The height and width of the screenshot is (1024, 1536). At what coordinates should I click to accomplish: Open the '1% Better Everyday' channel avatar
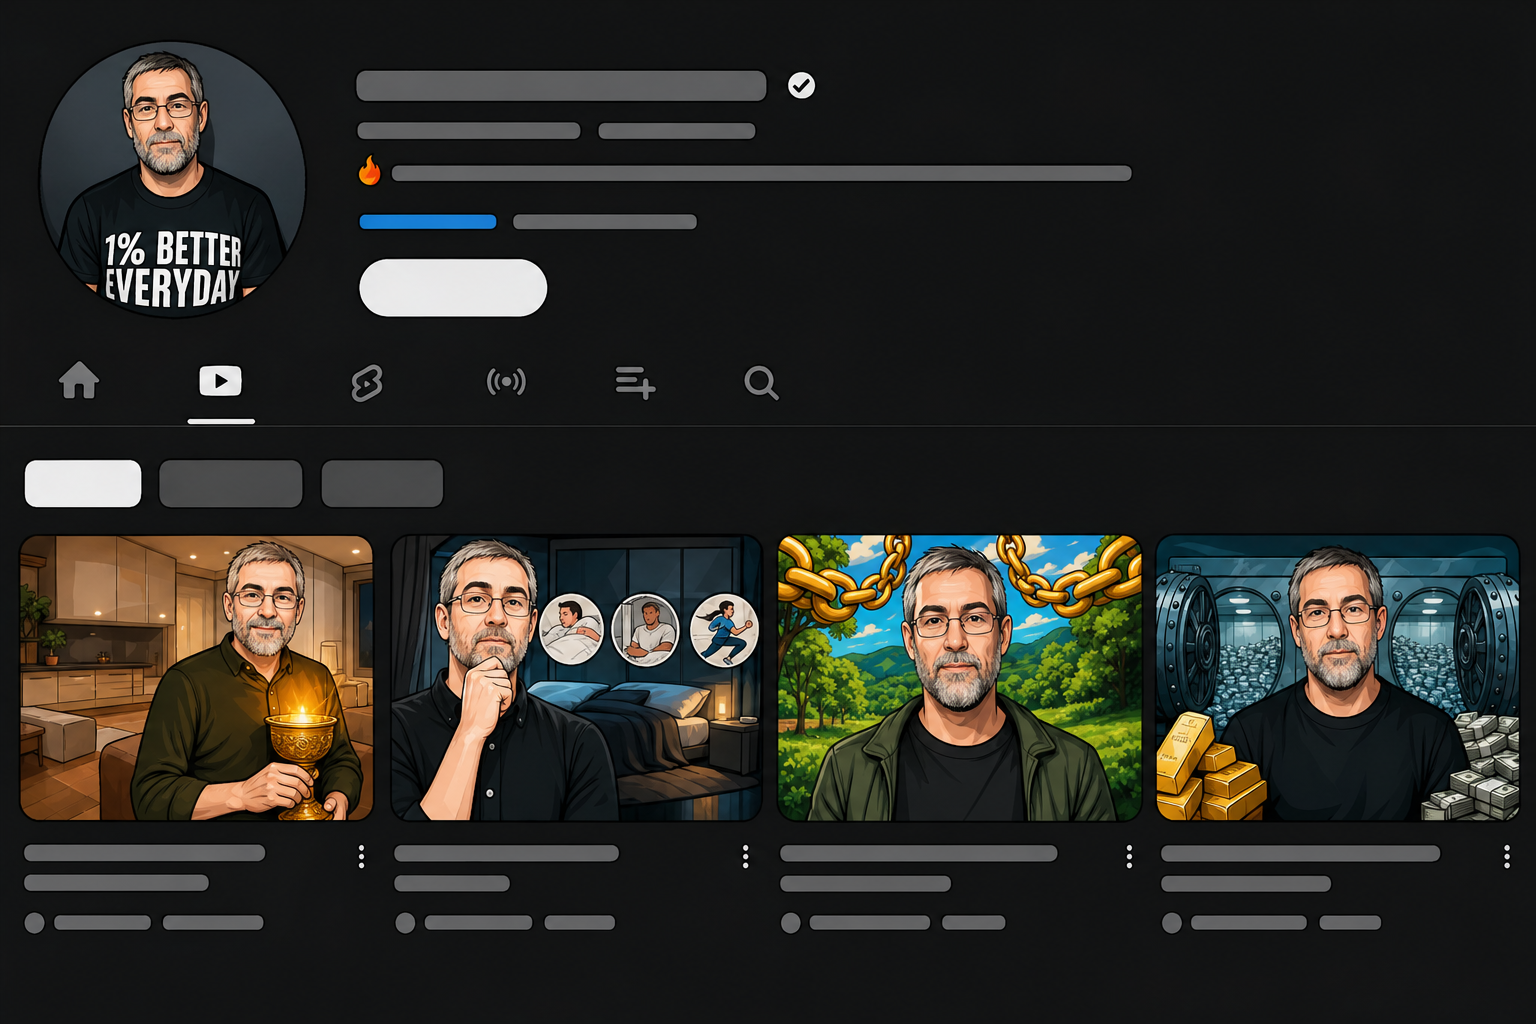click(x=172, y=180)
